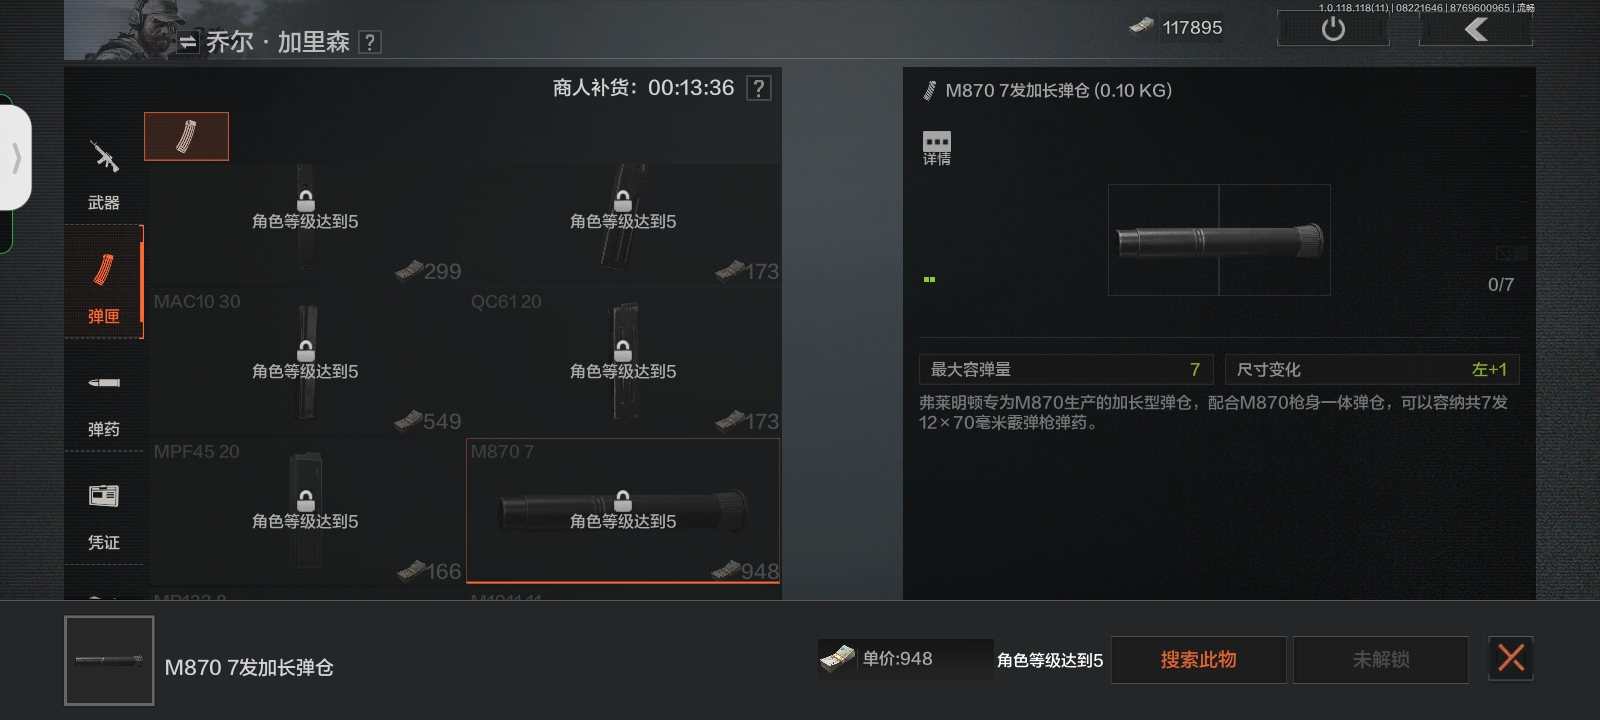The height and width of the screenshot is (720, 1600).
Task: Open the 武器 weapons category
Action: [104, 174]
